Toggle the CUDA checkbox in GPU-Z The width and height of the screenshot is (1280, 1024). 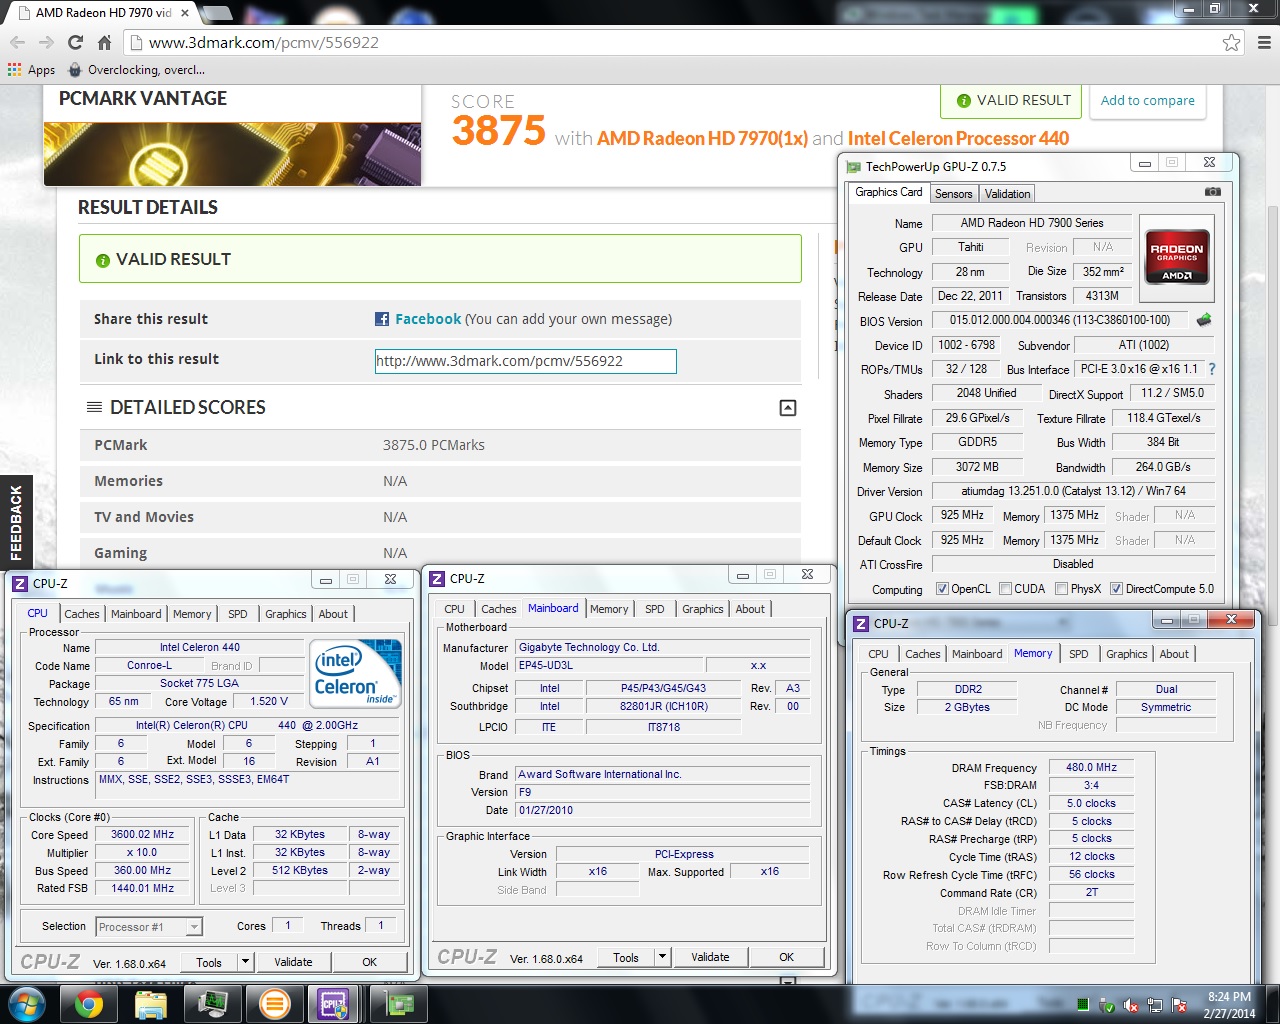click(1005, 589)
